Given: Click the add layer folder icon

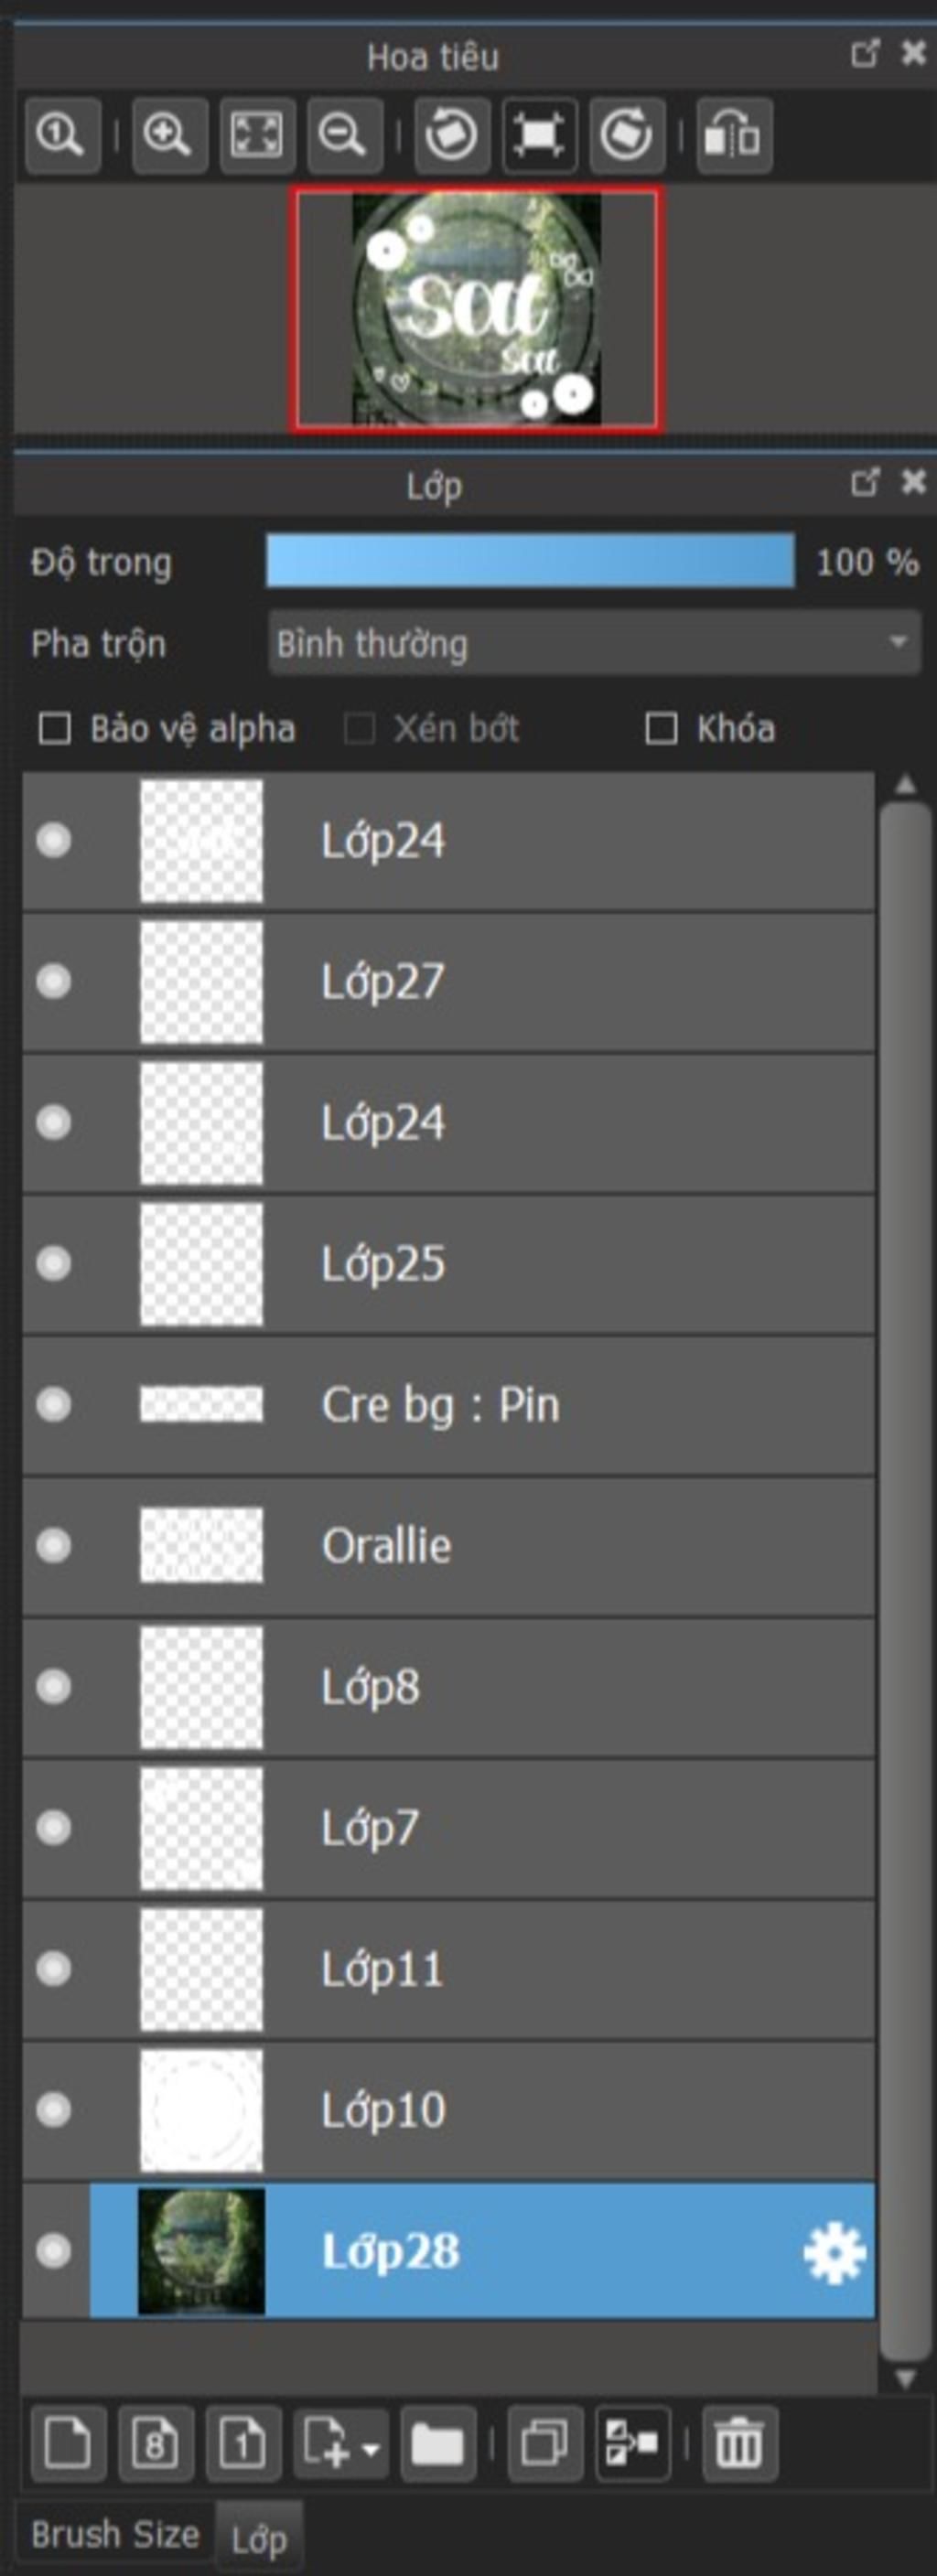Looking at the screenshot, I should pyautogui.click(x=438, y=2445).
